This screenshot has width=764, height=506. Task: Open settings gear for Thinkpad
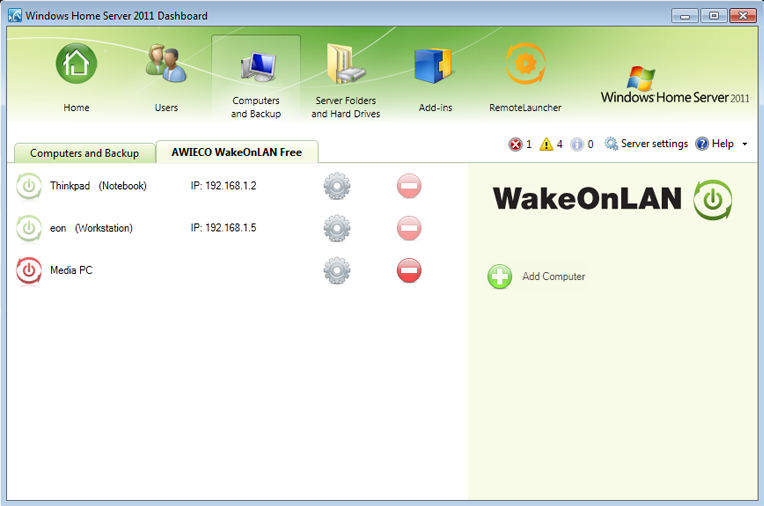coord(337,186)
